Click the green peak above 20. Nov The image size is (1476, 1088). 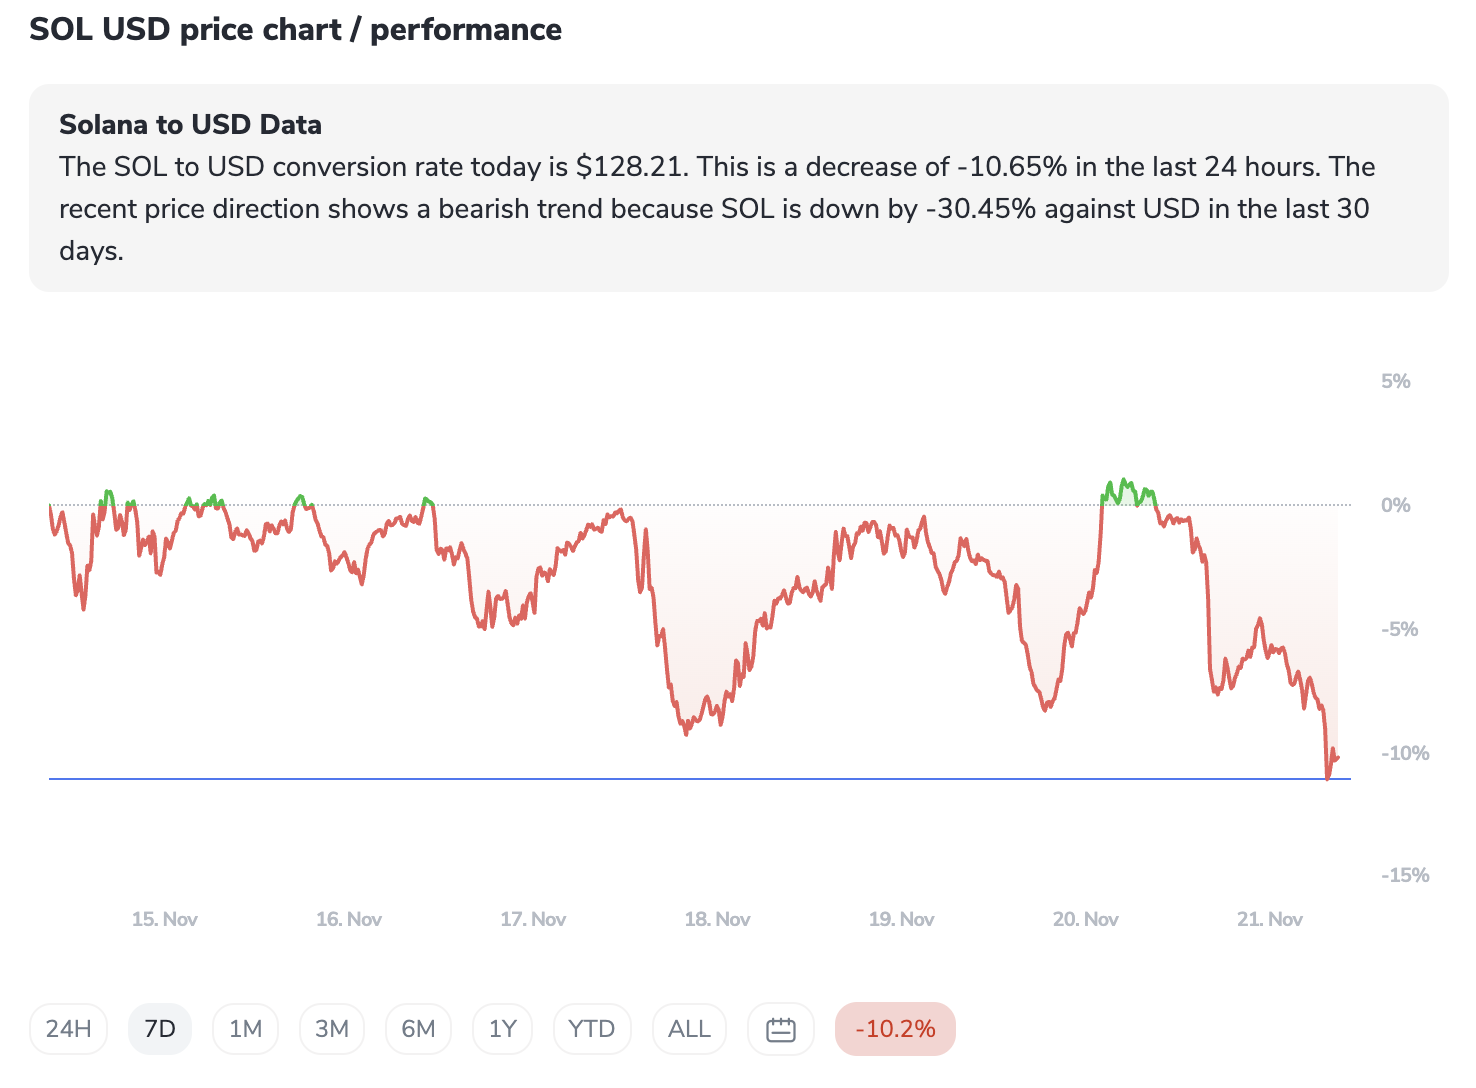1126,485
